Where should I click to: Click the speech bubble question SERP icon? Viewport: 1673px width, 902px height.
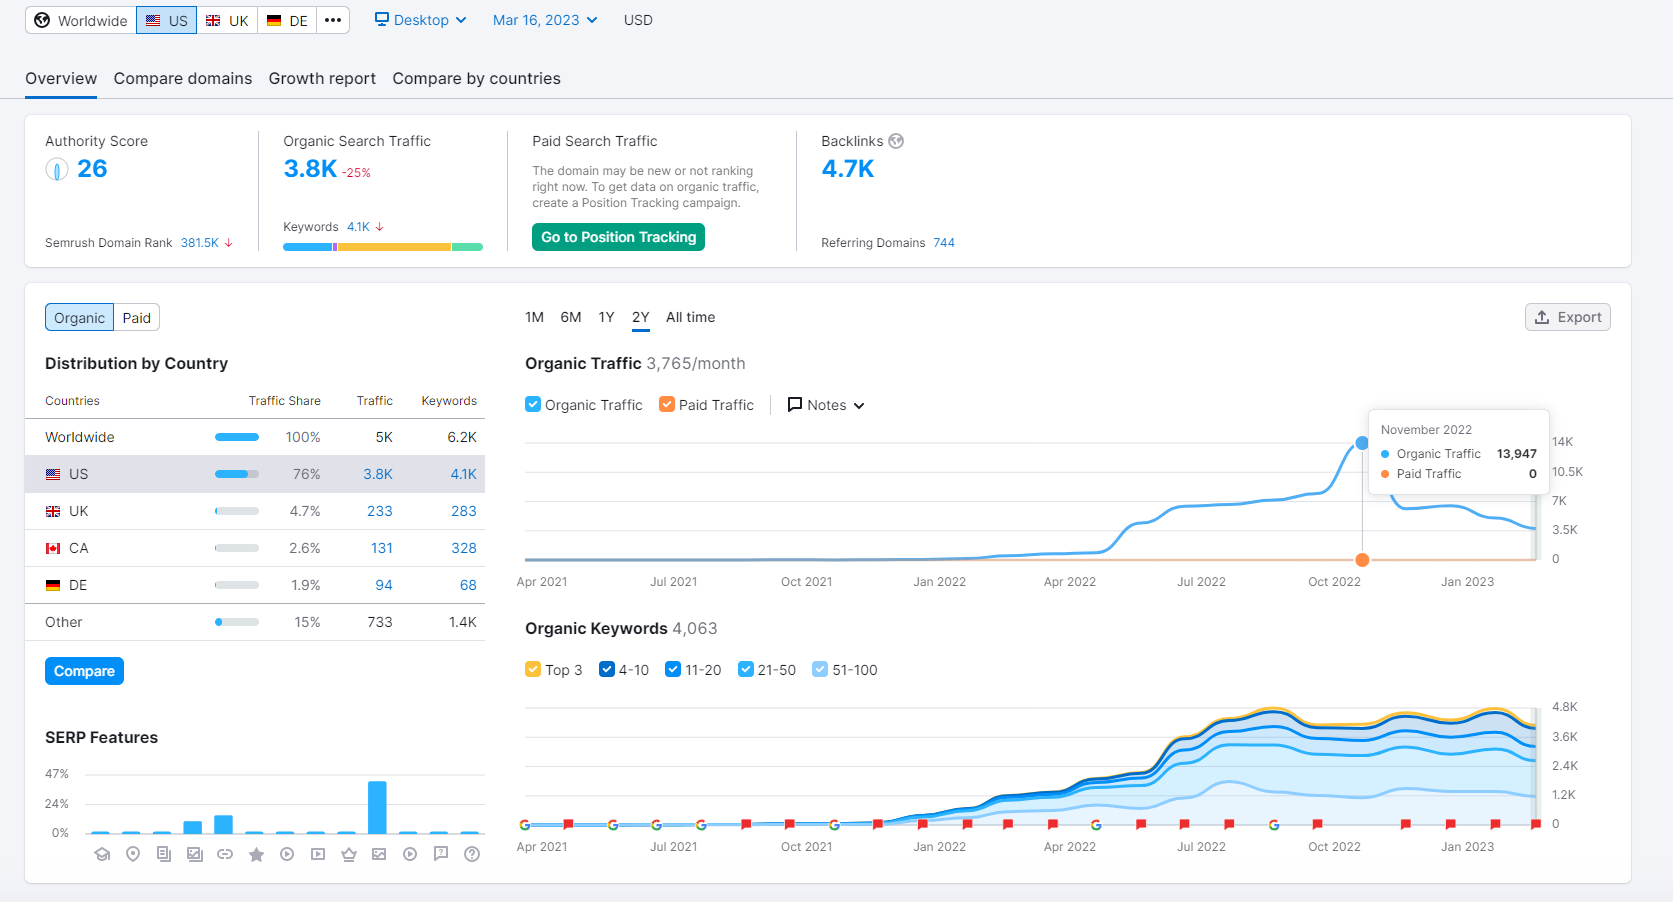(x=441, y=854)
